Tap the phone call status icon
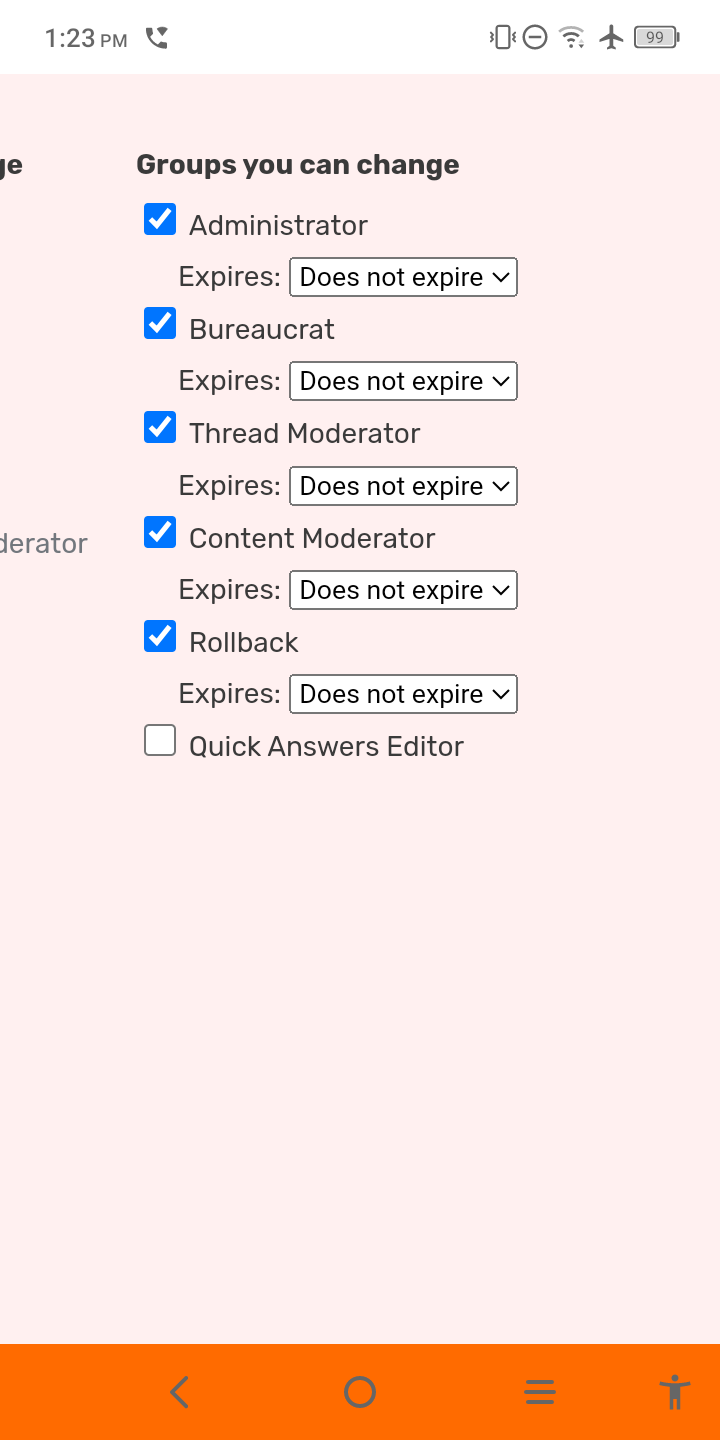This screenshot has height=1440, width=720. pos(157,38)
